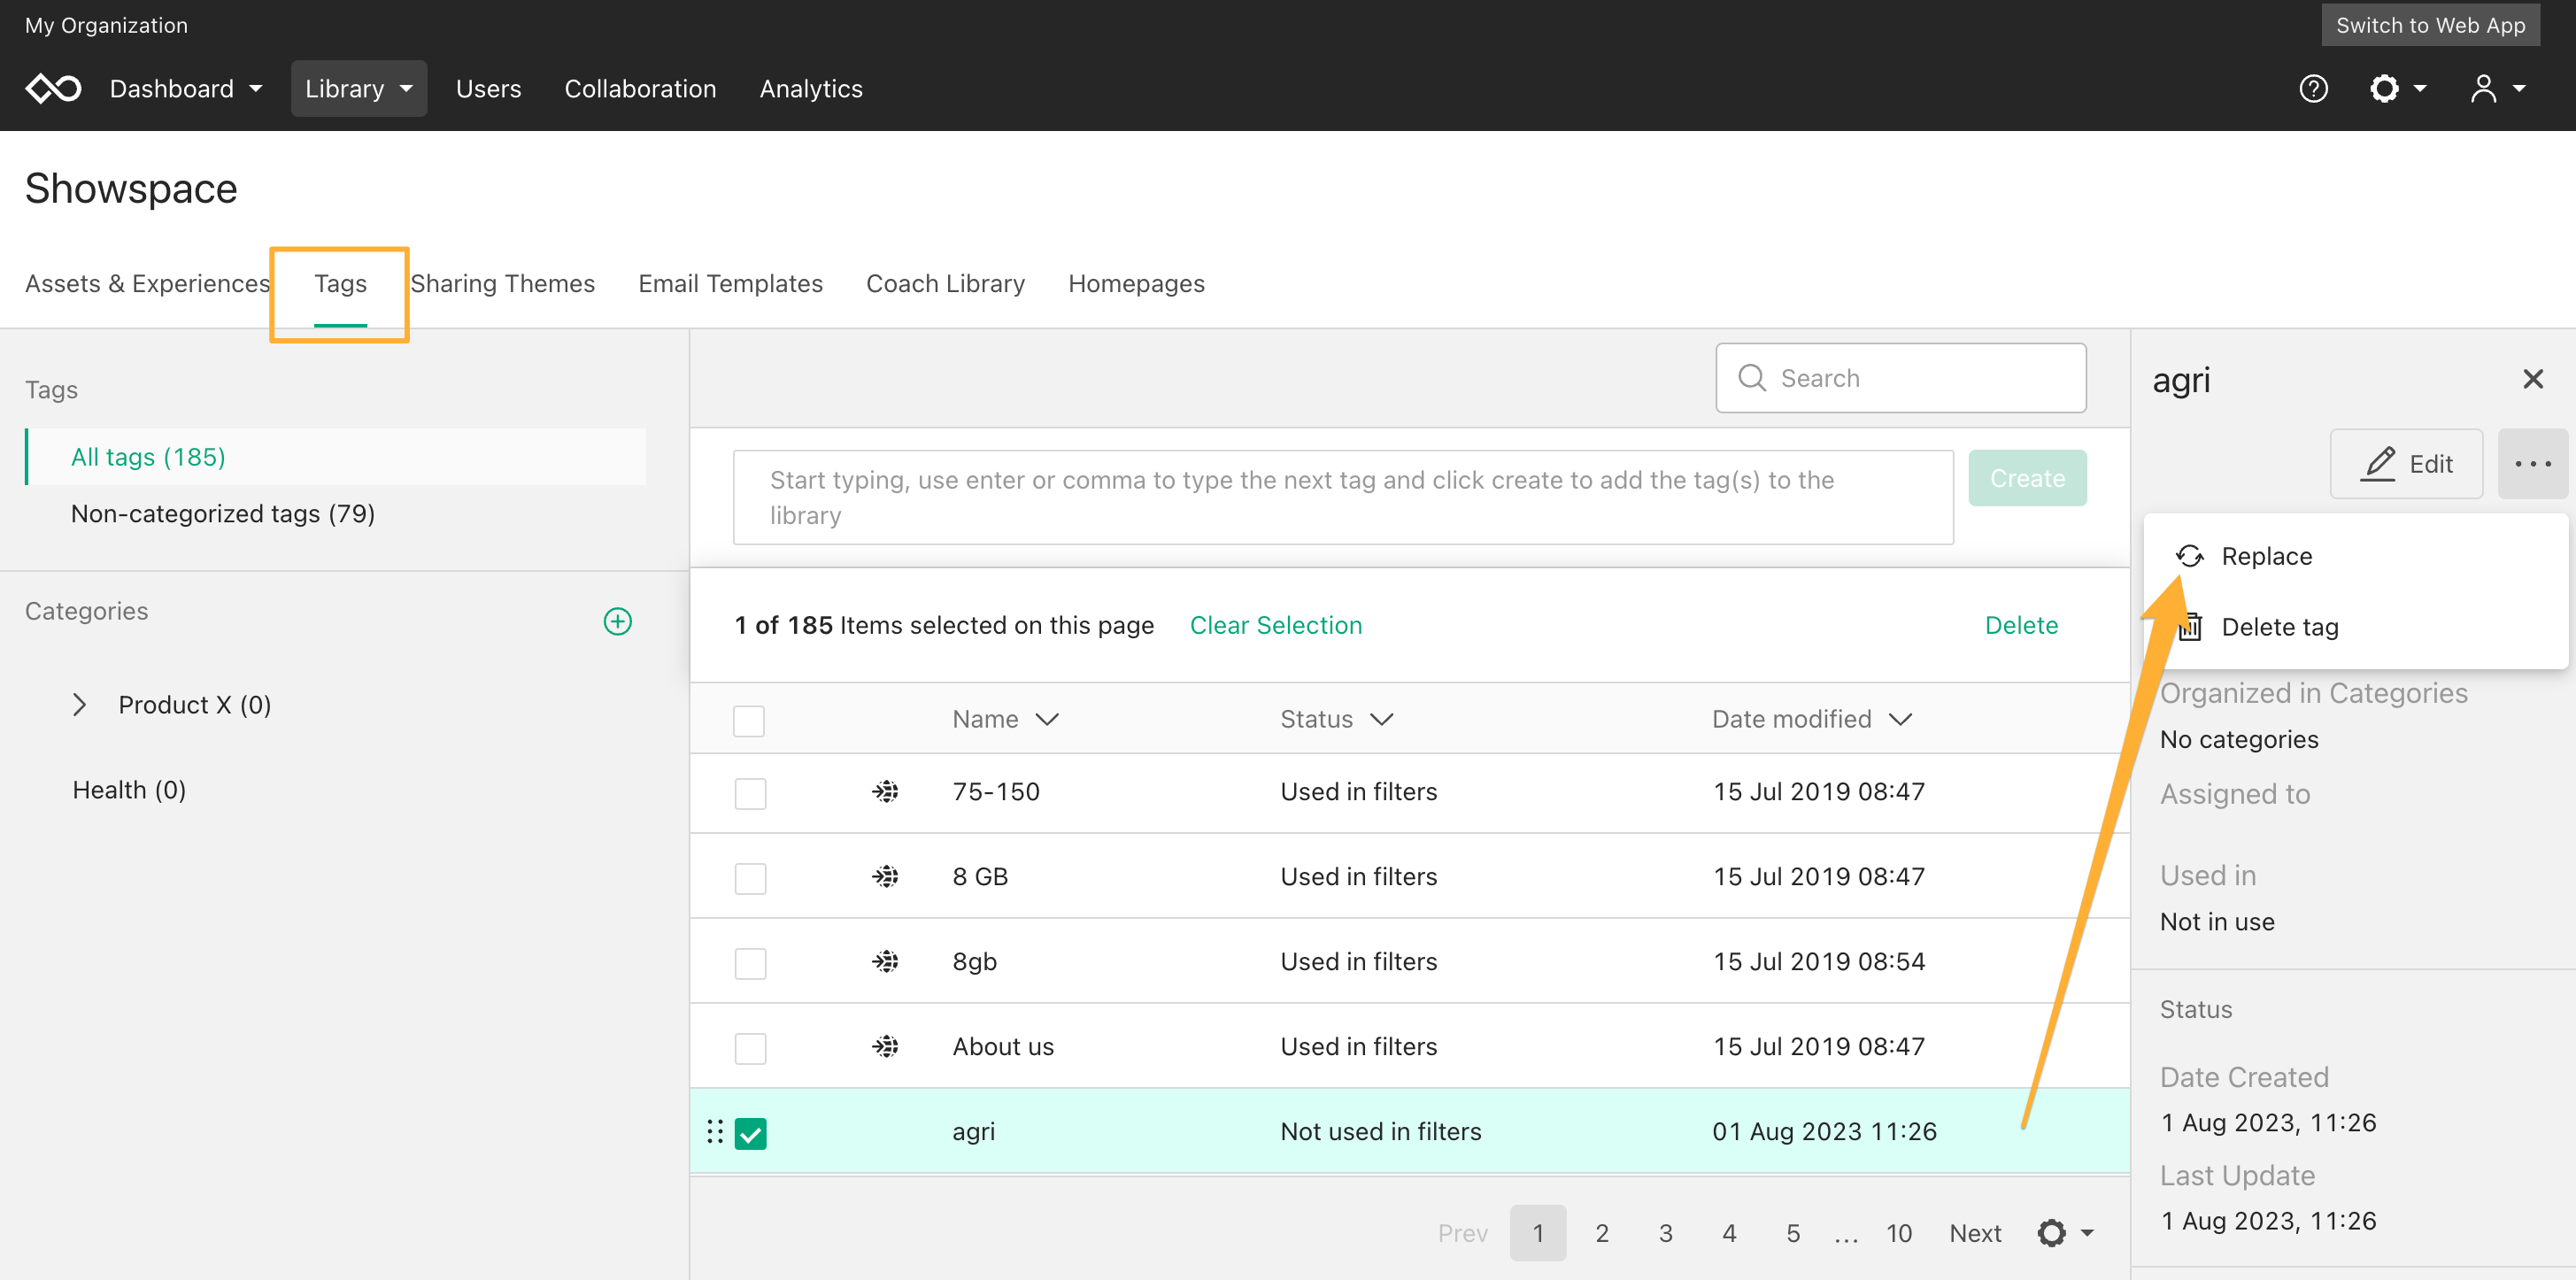Go to Analytics in top navigation

point(810,89)
